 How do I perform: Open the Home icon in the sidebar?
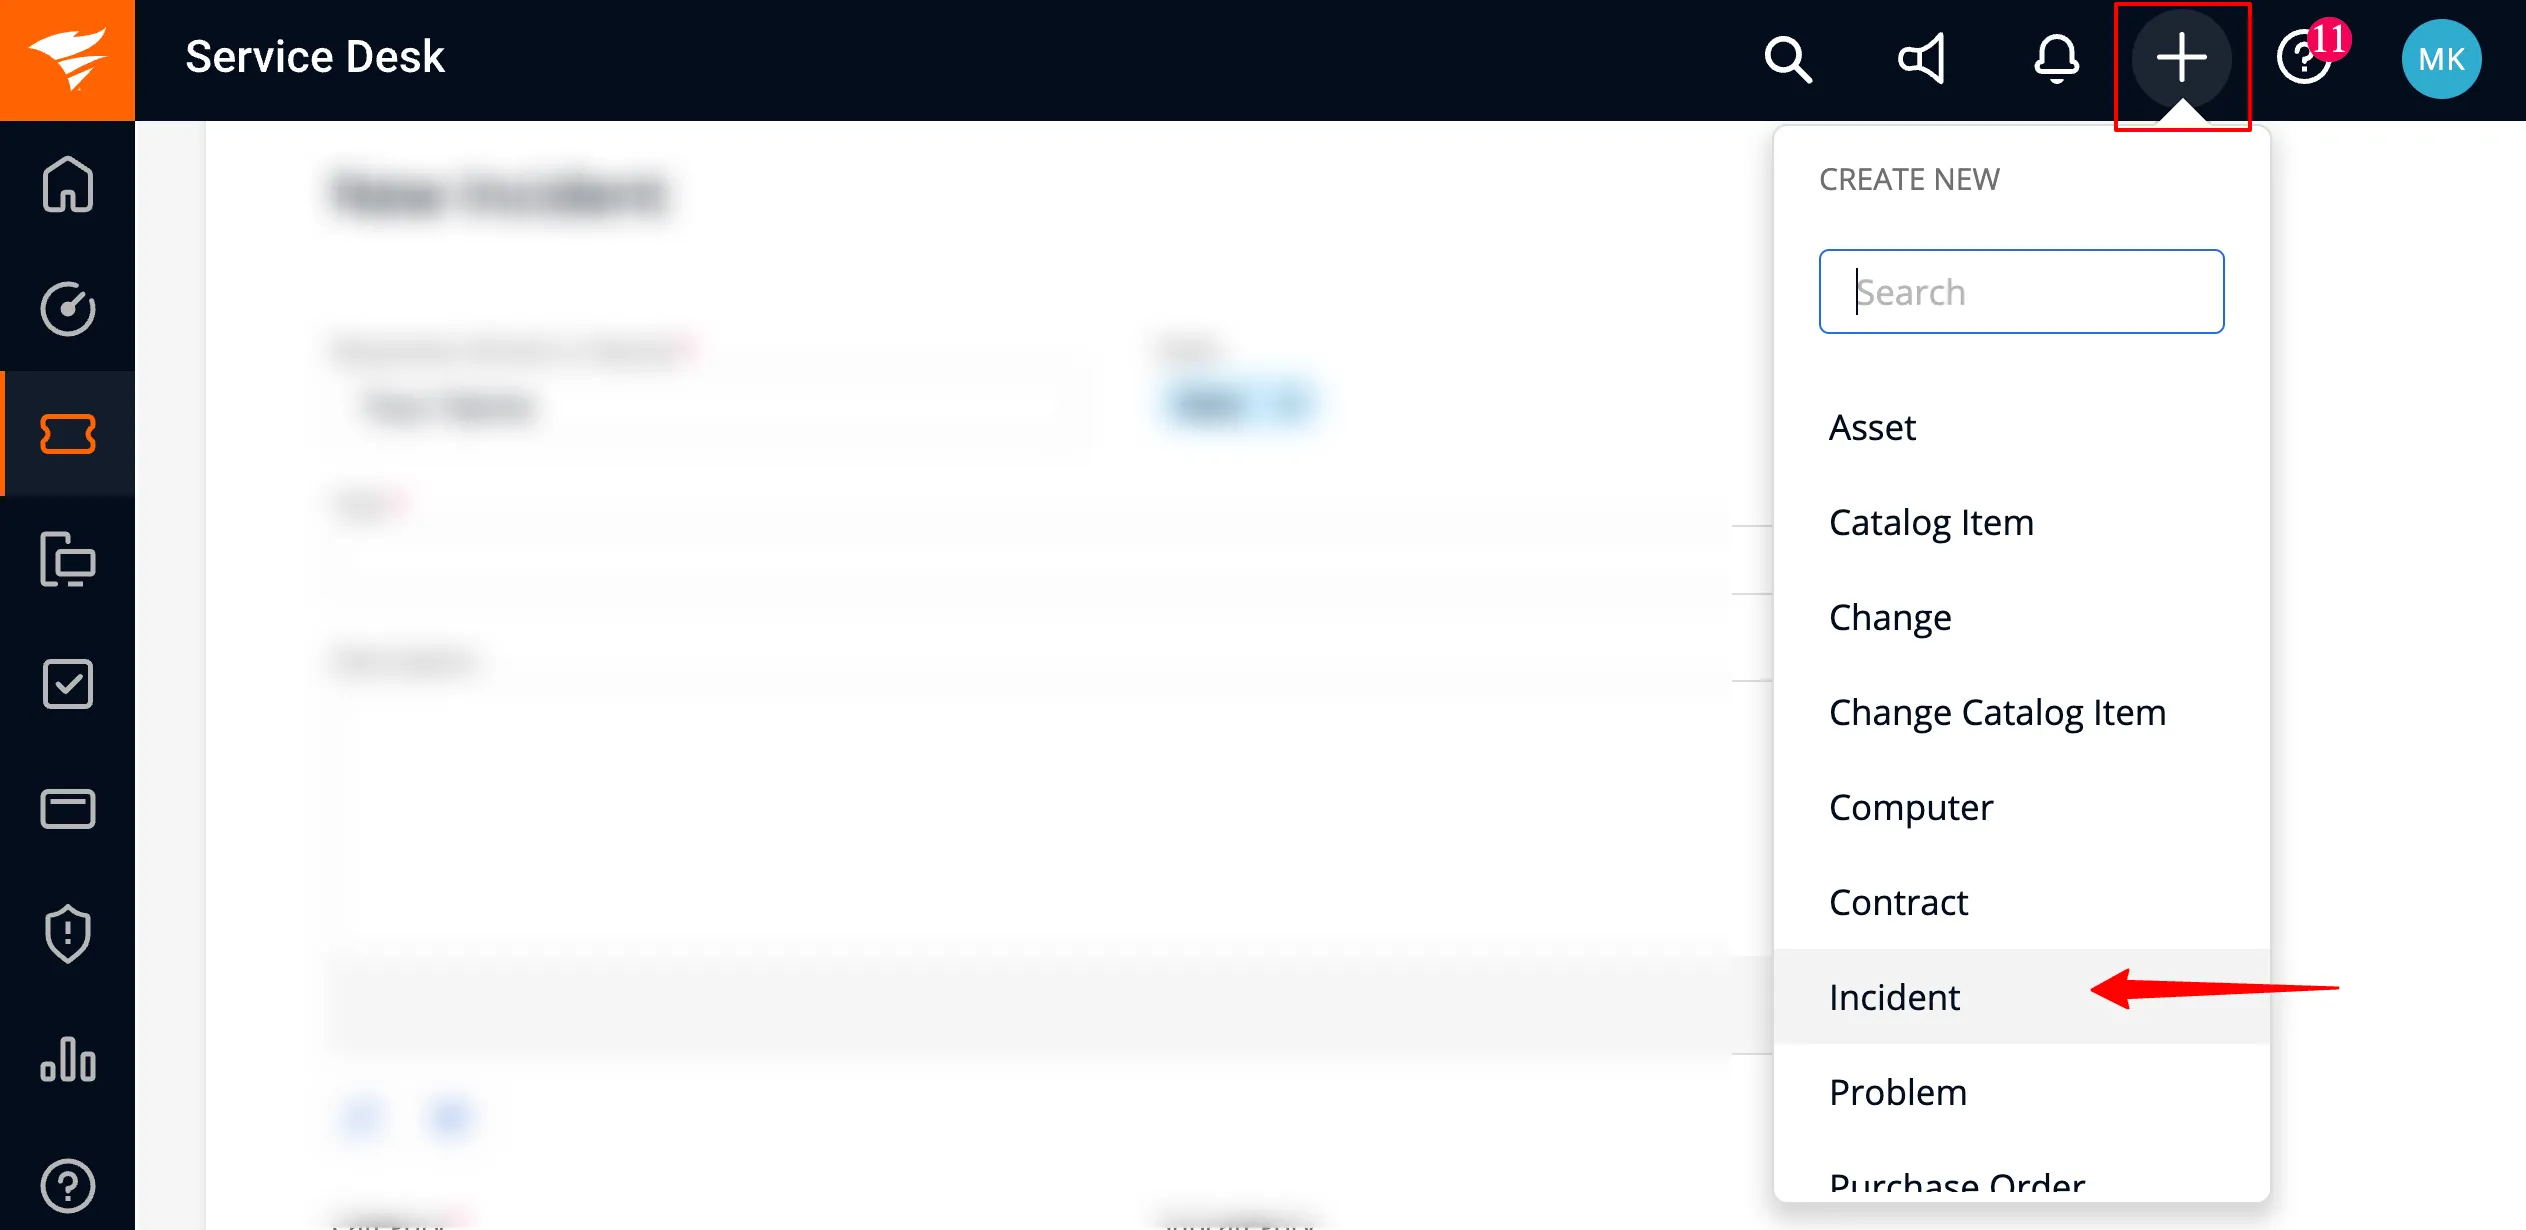coord(68,184)
